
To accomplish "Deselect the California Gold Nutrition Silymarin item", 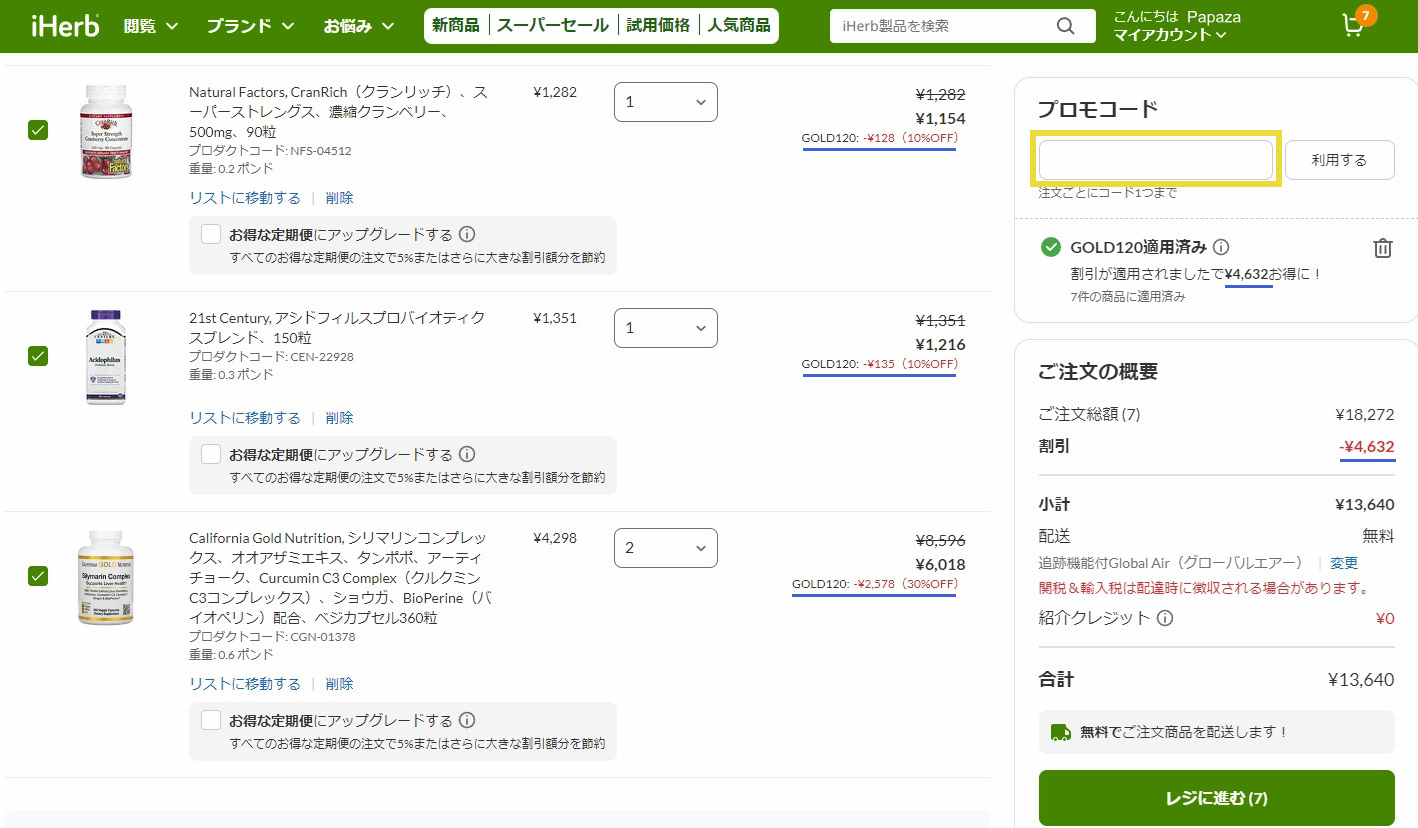I will point(38,576).
